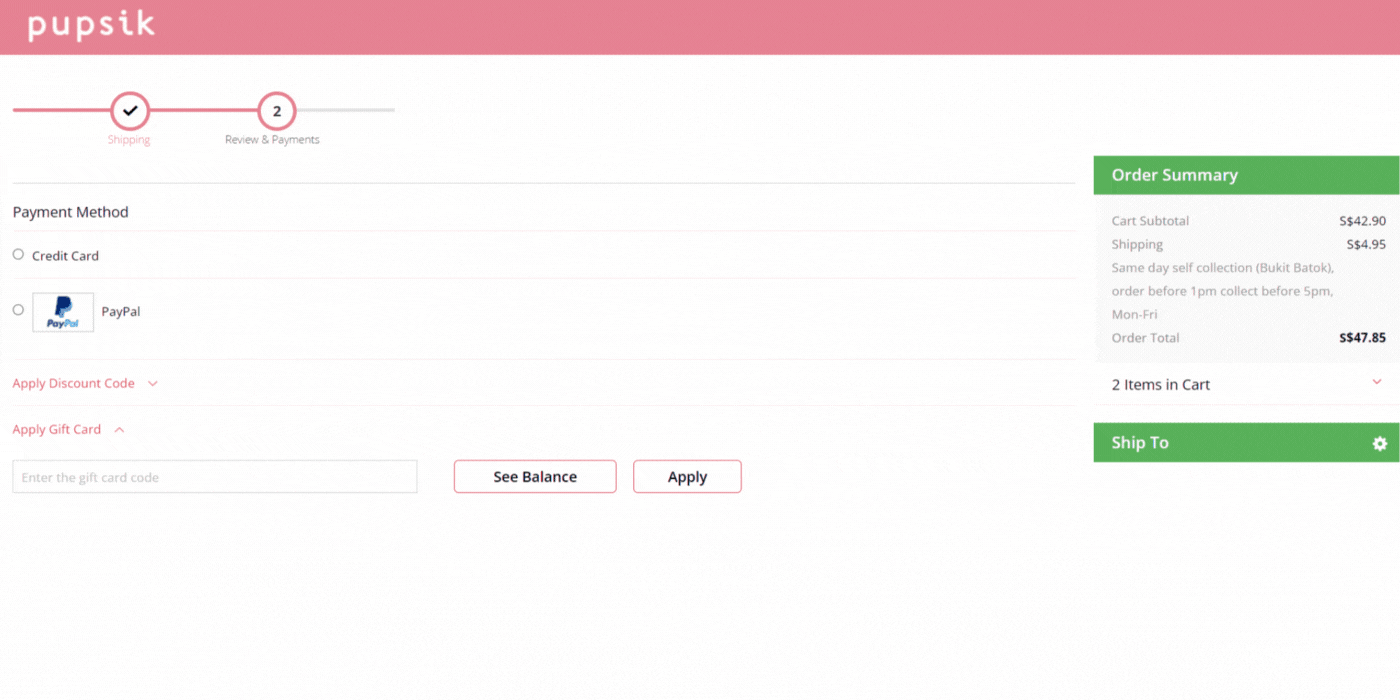
Task: Click the Apply Gift Card chevron icon
Action: point(119,429)
